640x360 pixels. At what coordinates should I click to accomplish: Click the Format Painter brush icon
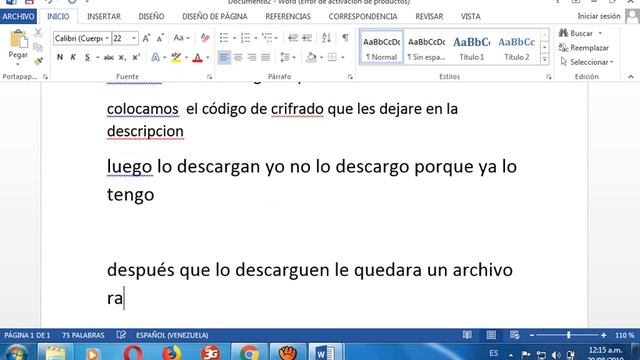pos(38,61)
